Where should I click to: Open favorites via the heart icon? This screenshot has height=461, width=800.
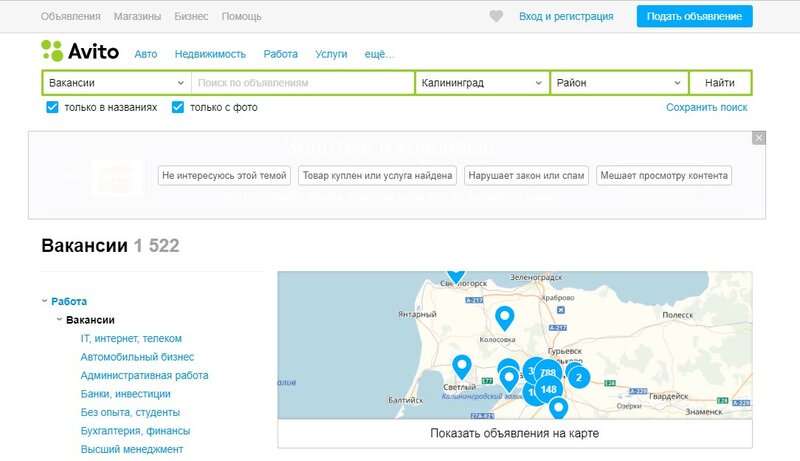pos(496,16)
